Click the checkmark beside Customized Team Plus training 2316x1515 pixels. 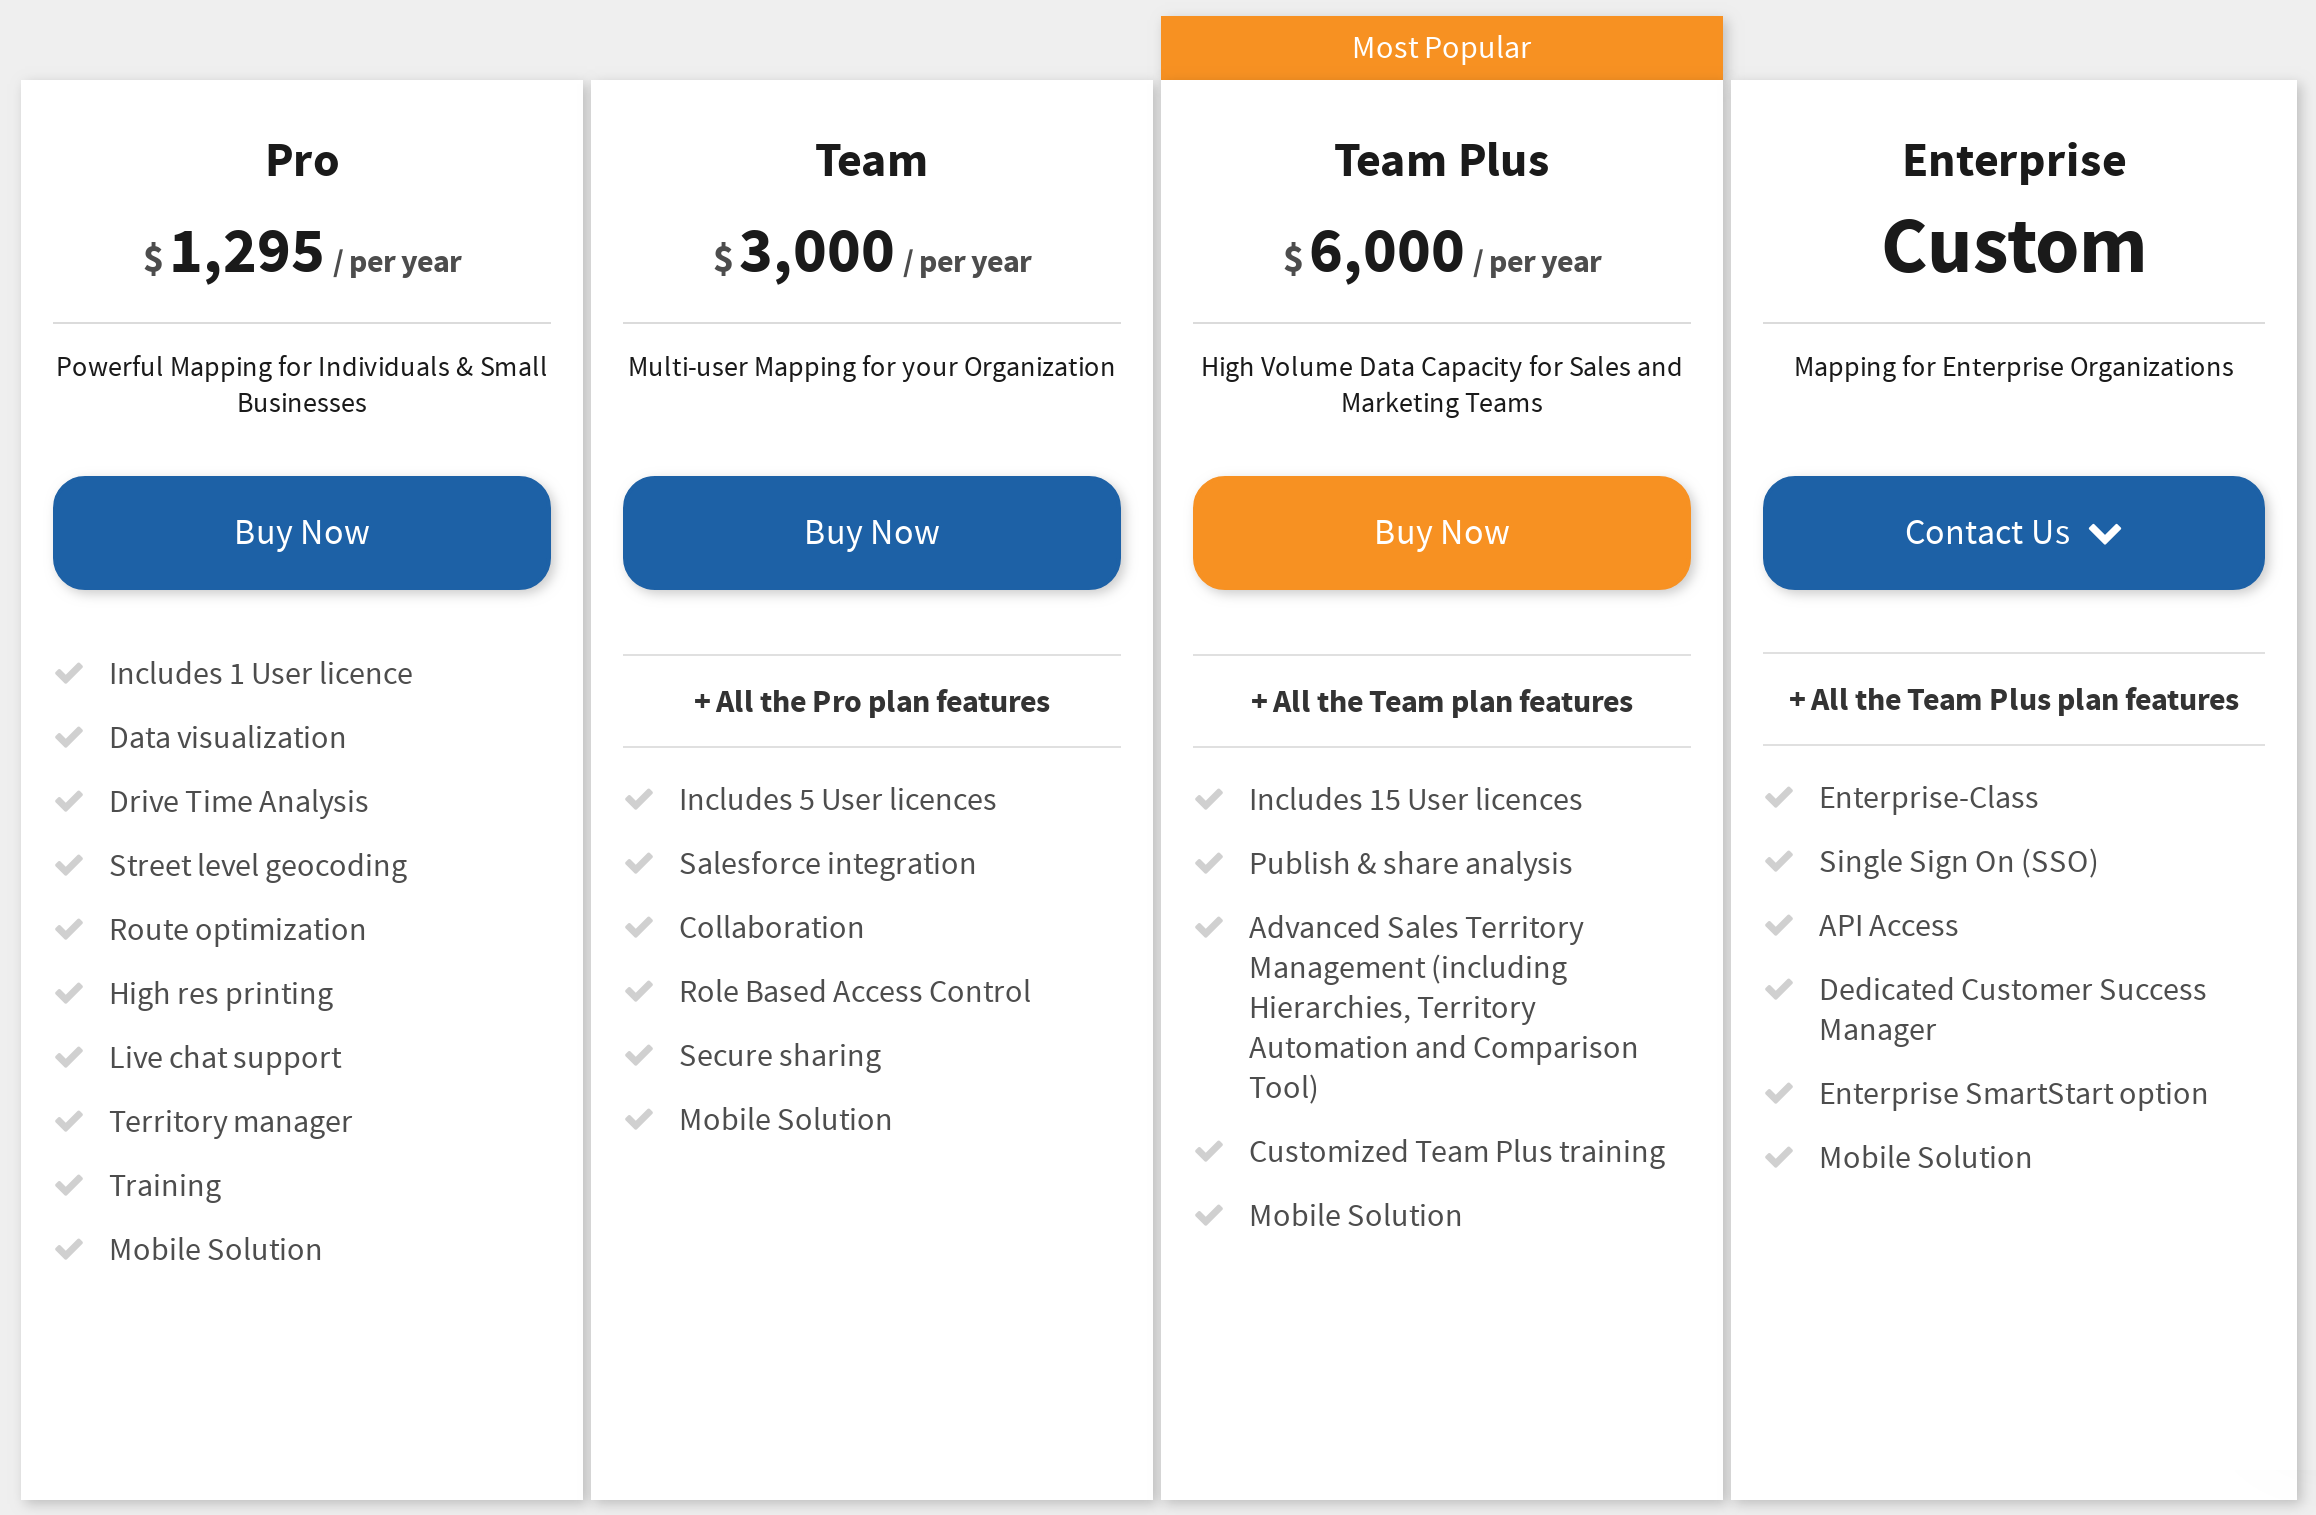pos(1210,1151)
